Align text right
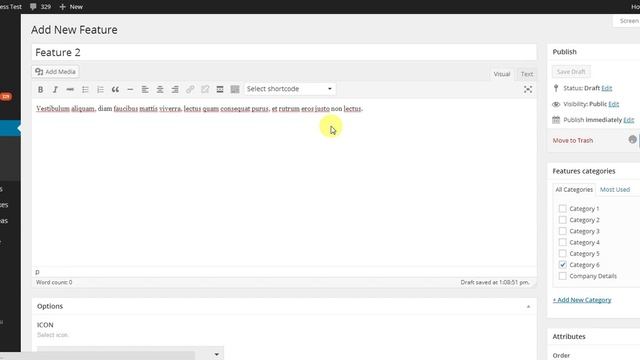640x360 pixels. pos(175,89)
